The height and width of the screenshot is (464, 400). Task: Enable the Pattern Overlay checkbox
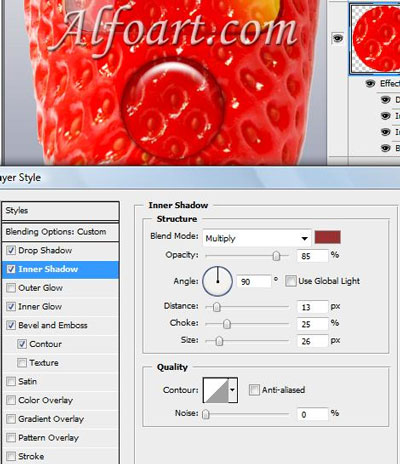coord(11,437)
